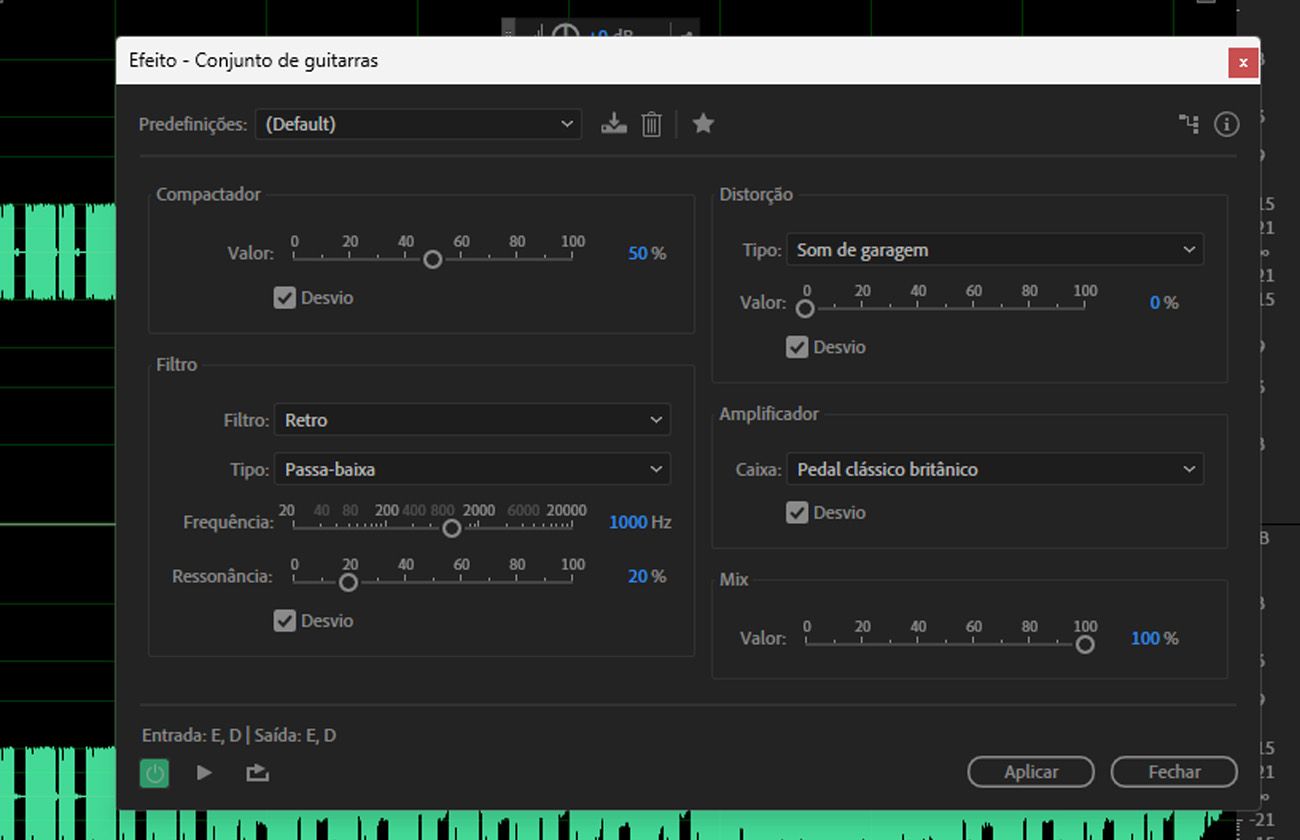Save the current settings as a preset

[x=614, y=124]
